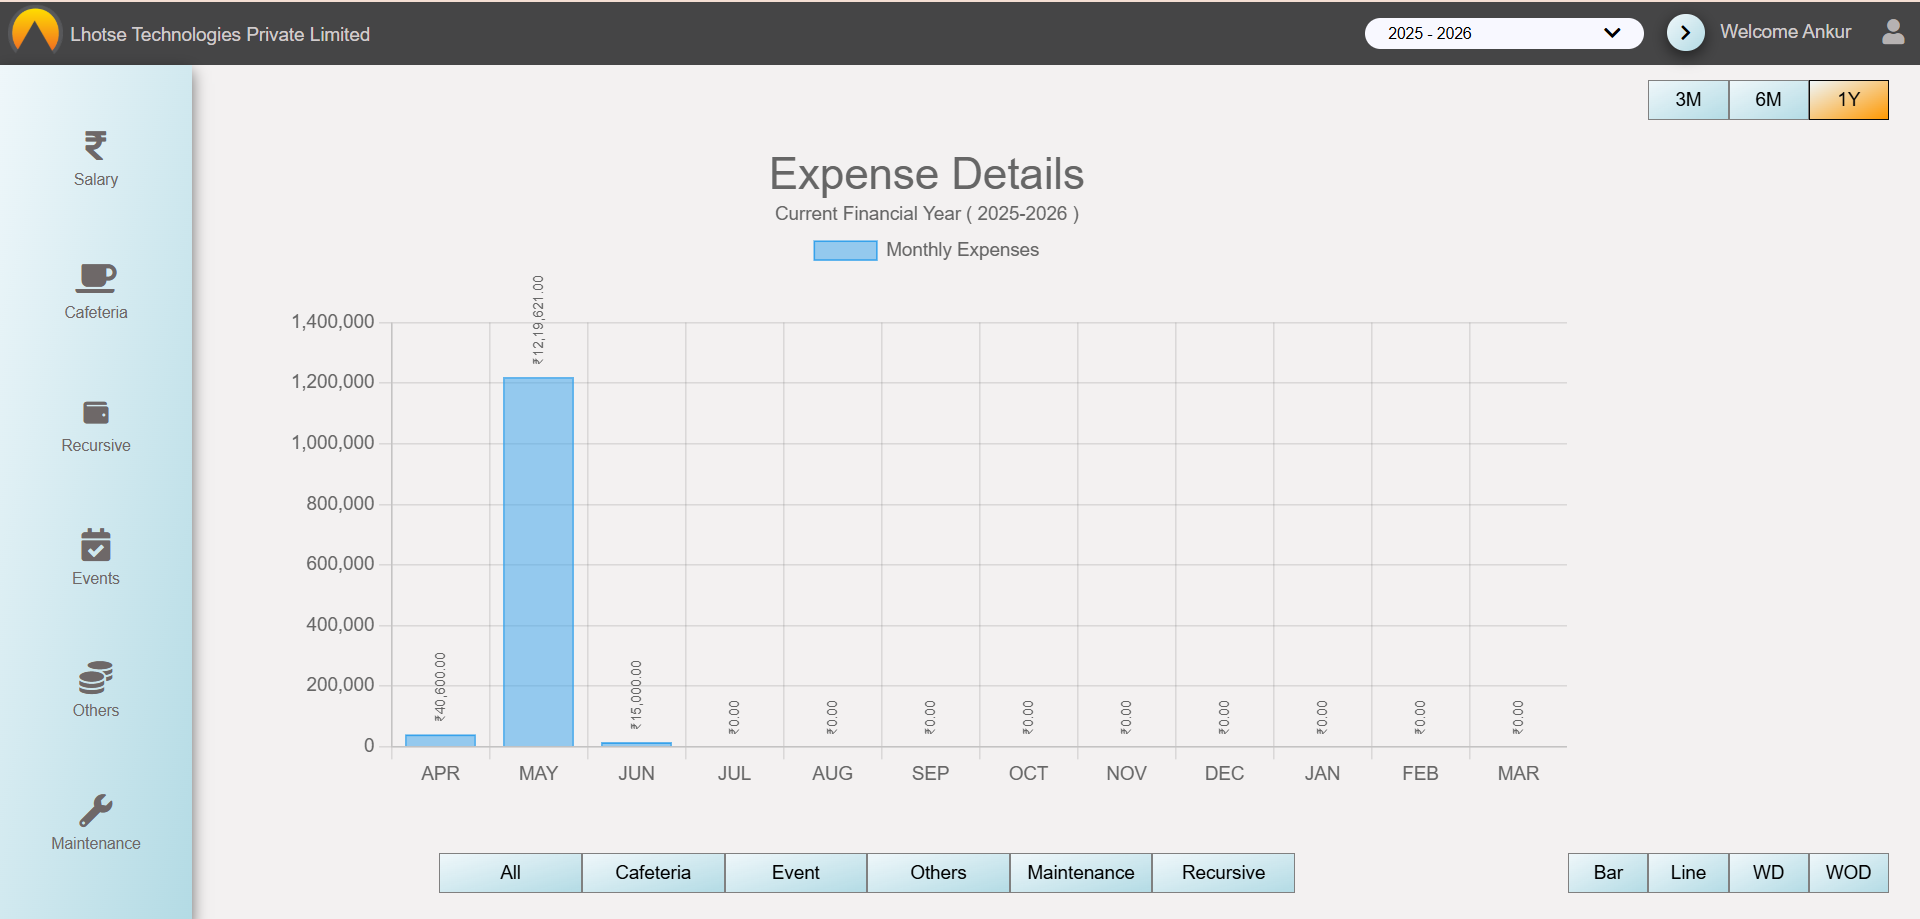This screenshot has width=1920, height=919.
Task: Filter expenses by All
Action: pyautogui.click(x=510, y=873)
